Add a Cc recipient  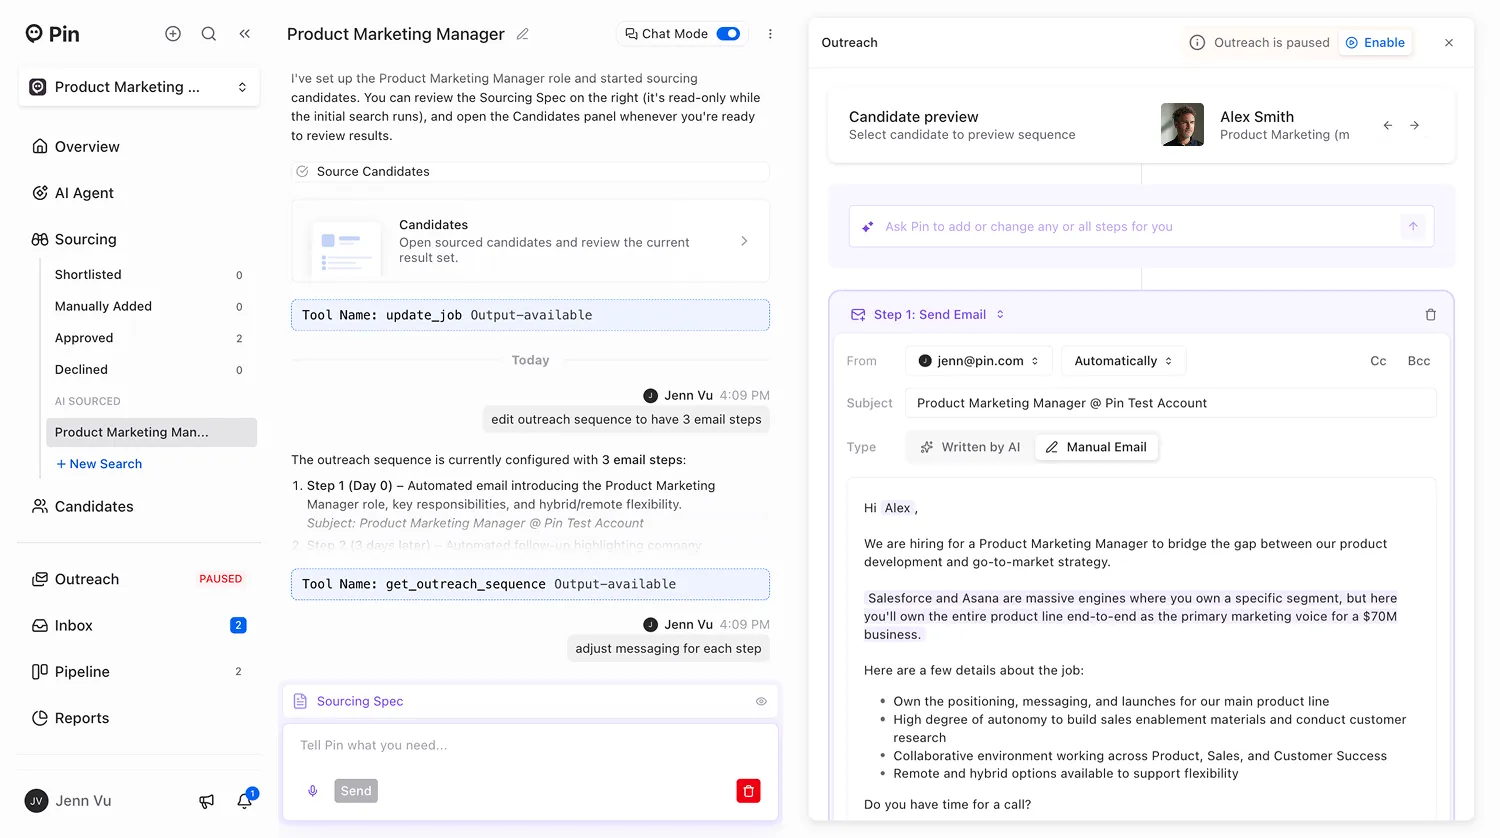(x=1378, y=361)
